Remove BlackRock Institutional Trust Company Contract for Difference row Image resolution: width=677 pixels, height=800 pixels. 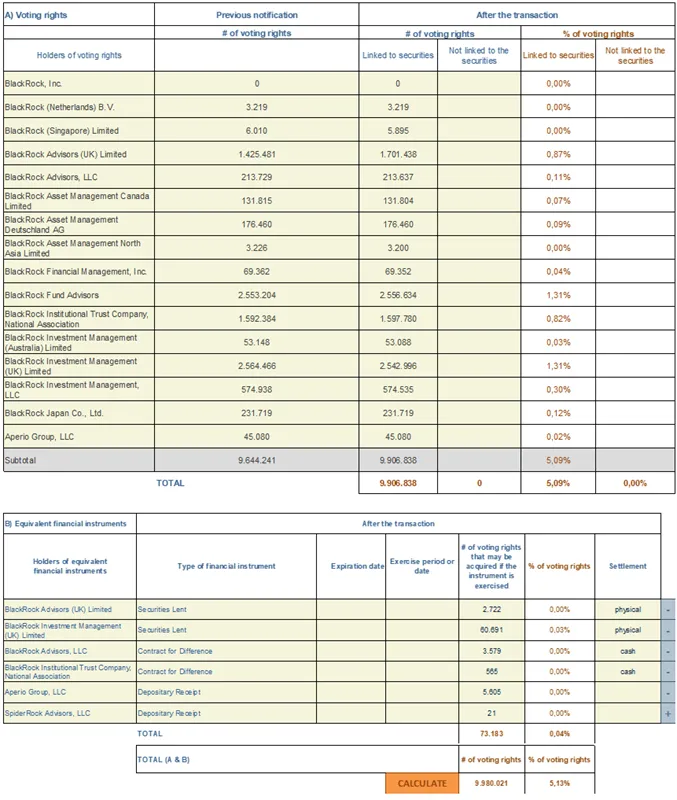tap(668, 671)
